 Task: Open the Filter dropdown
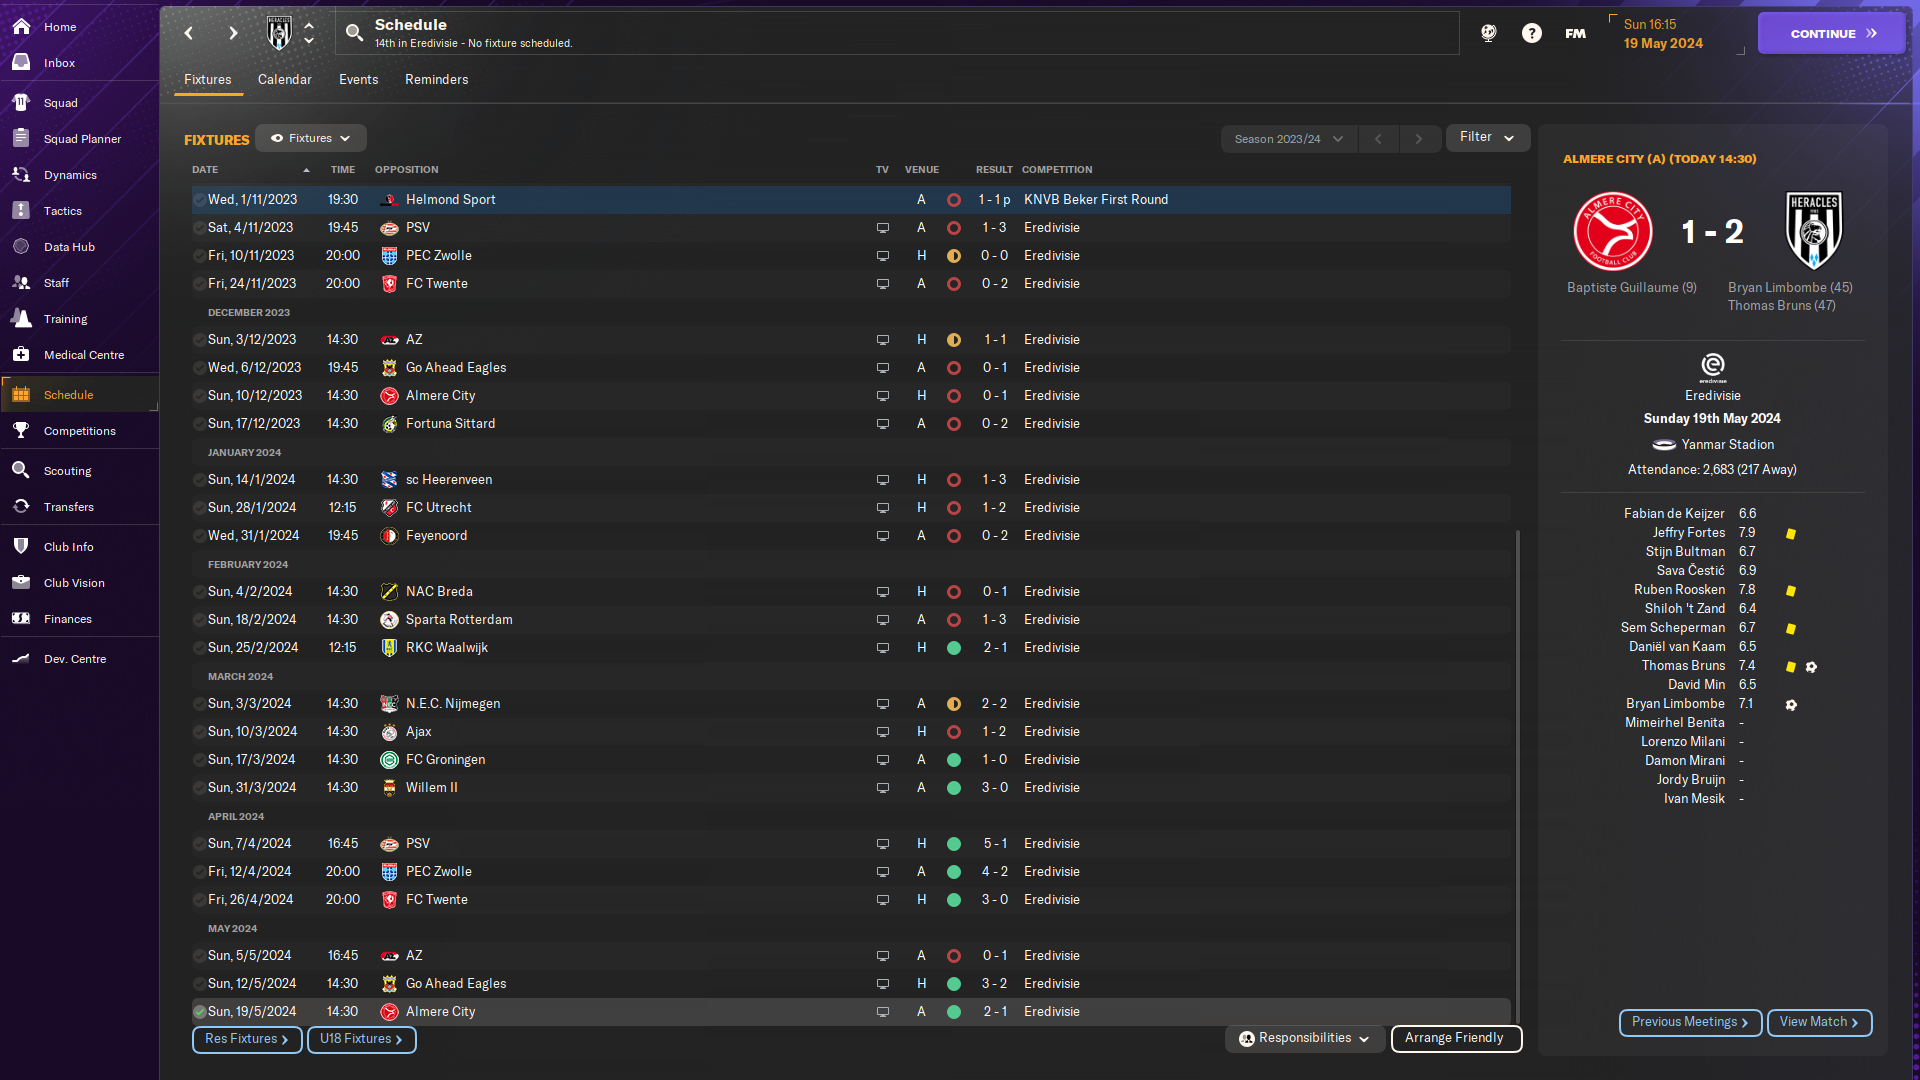coord(1487,138)
